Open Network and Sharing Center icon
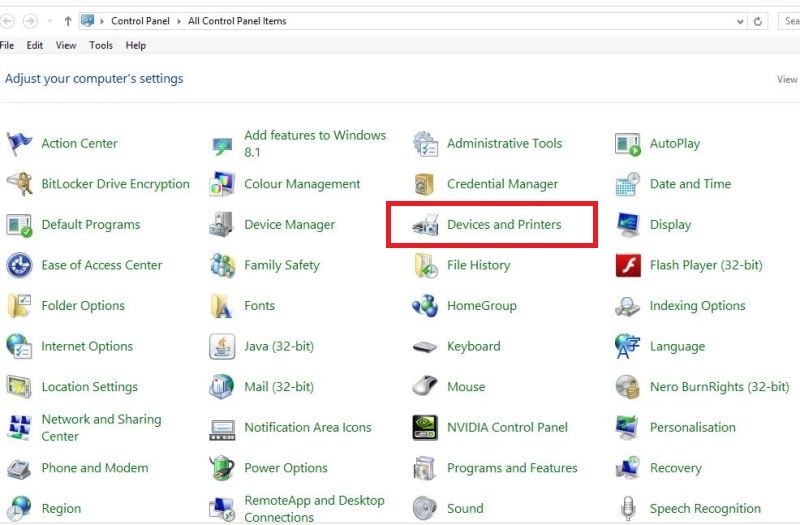Screen dimensions: 800x525 (x=19, y=428)
